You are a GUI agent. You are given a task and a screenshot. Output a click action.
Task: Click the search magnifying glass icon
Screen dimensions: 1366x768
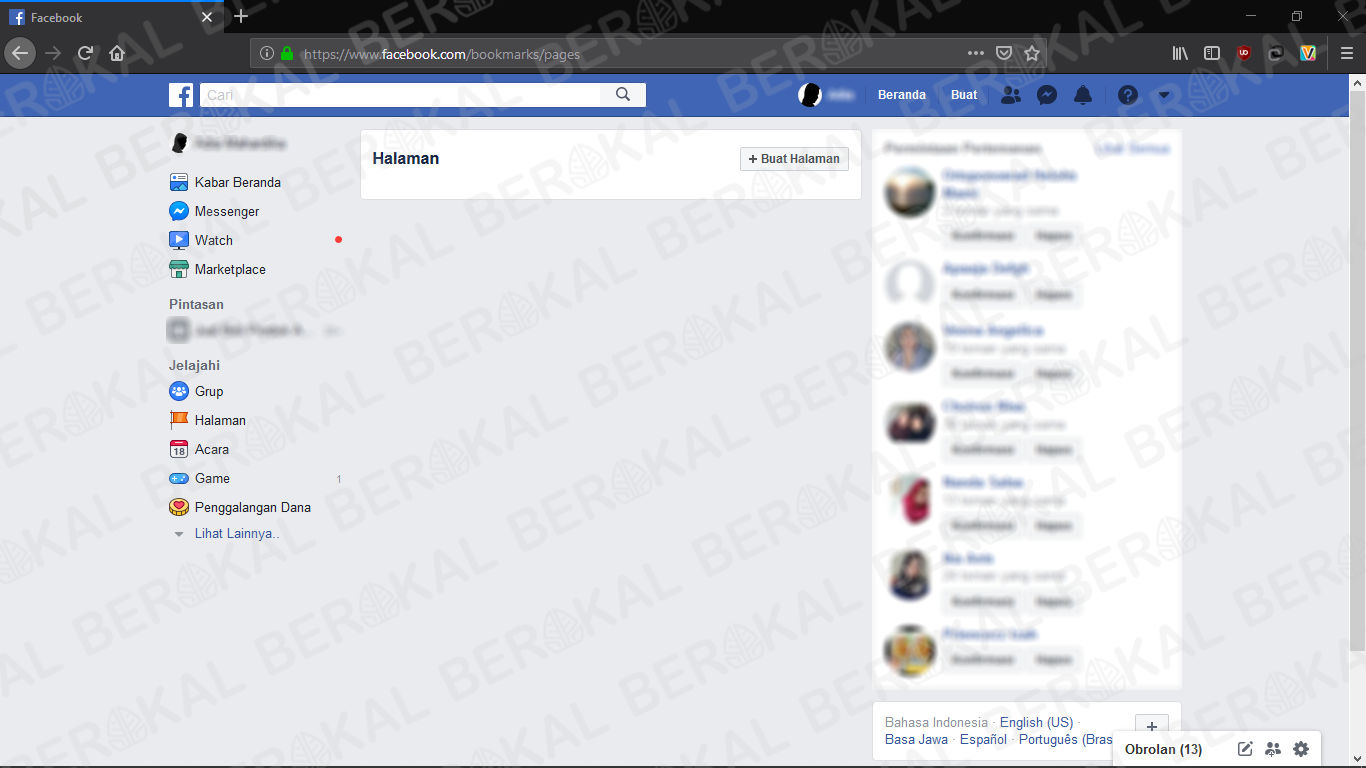tap(623, 93)
